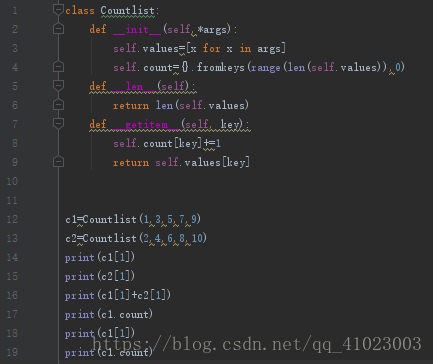Collapse the Countlist class fold on line 1
Viewport: 433px width, 364px height.
(x=58, y=9)
